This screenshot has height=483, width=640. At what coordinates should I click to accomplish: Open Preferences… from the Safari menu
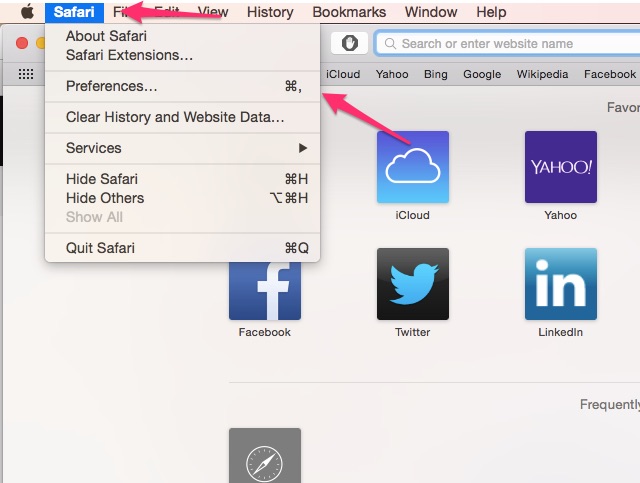tap(182, 86)
